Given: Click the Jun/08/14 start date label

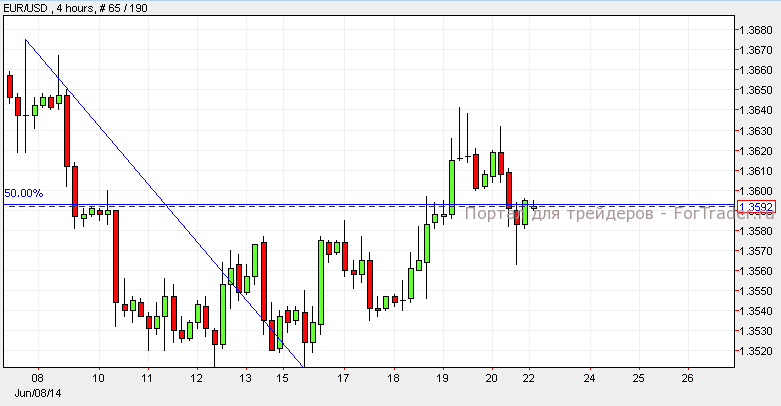Looking at the screenshot, I should [x=38, y=394].
